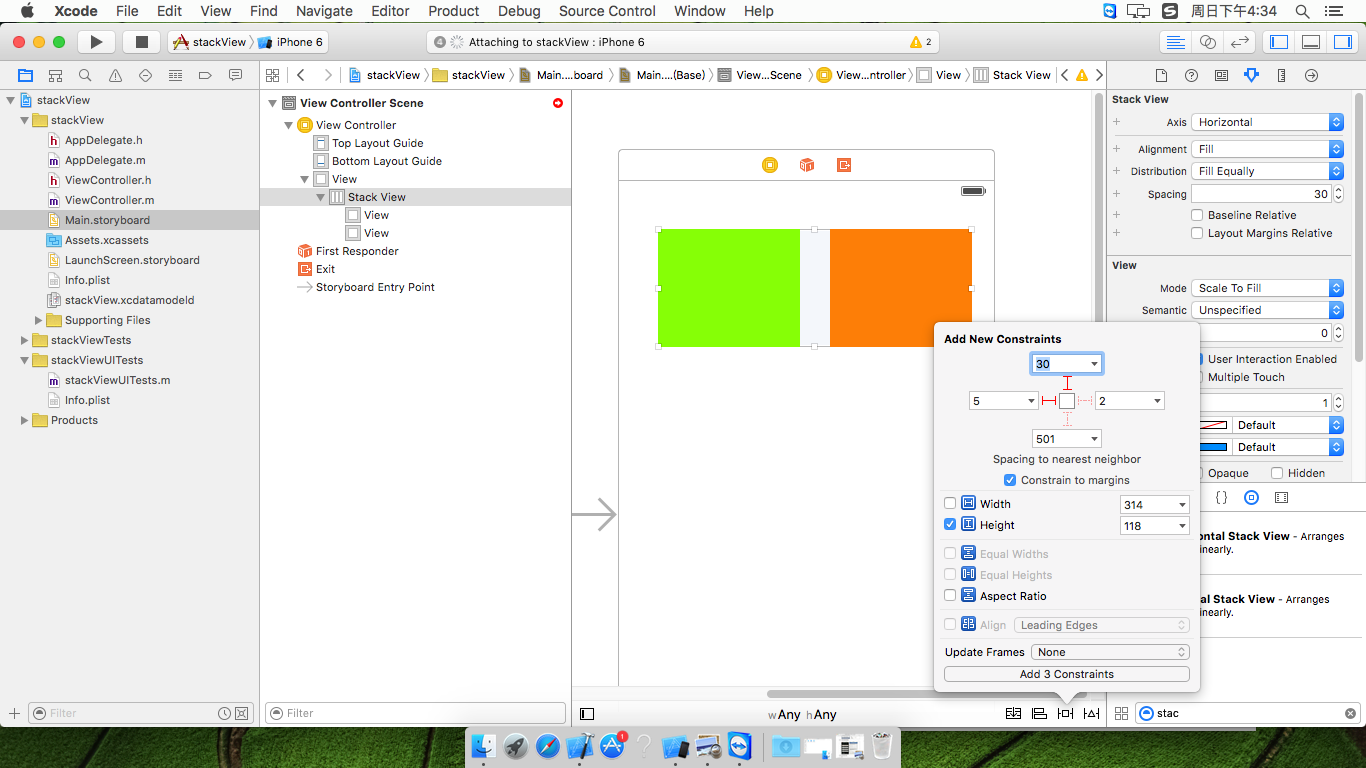Check the Aspect Ratio constraint box
Screen dimensions: 1366x768
(x=950, y=596)
